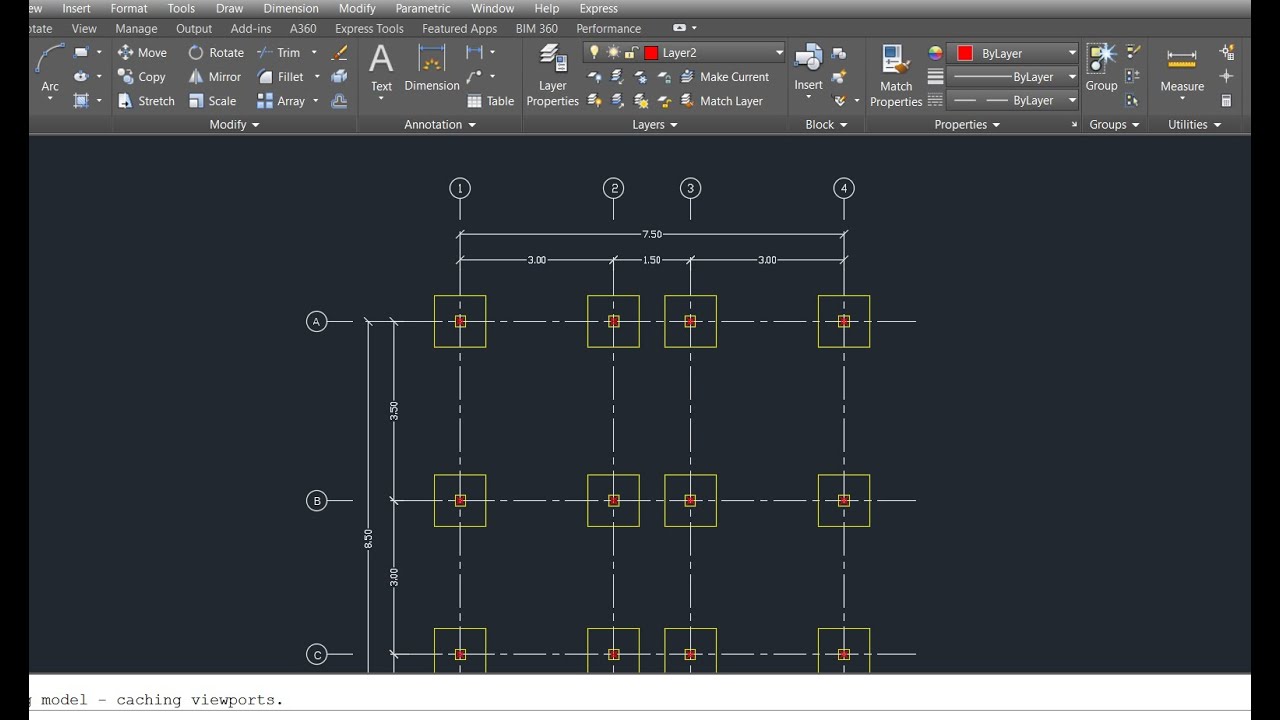Click the ByLayer red color swatch
The image size is (1280, 720).
coord(965,53)
